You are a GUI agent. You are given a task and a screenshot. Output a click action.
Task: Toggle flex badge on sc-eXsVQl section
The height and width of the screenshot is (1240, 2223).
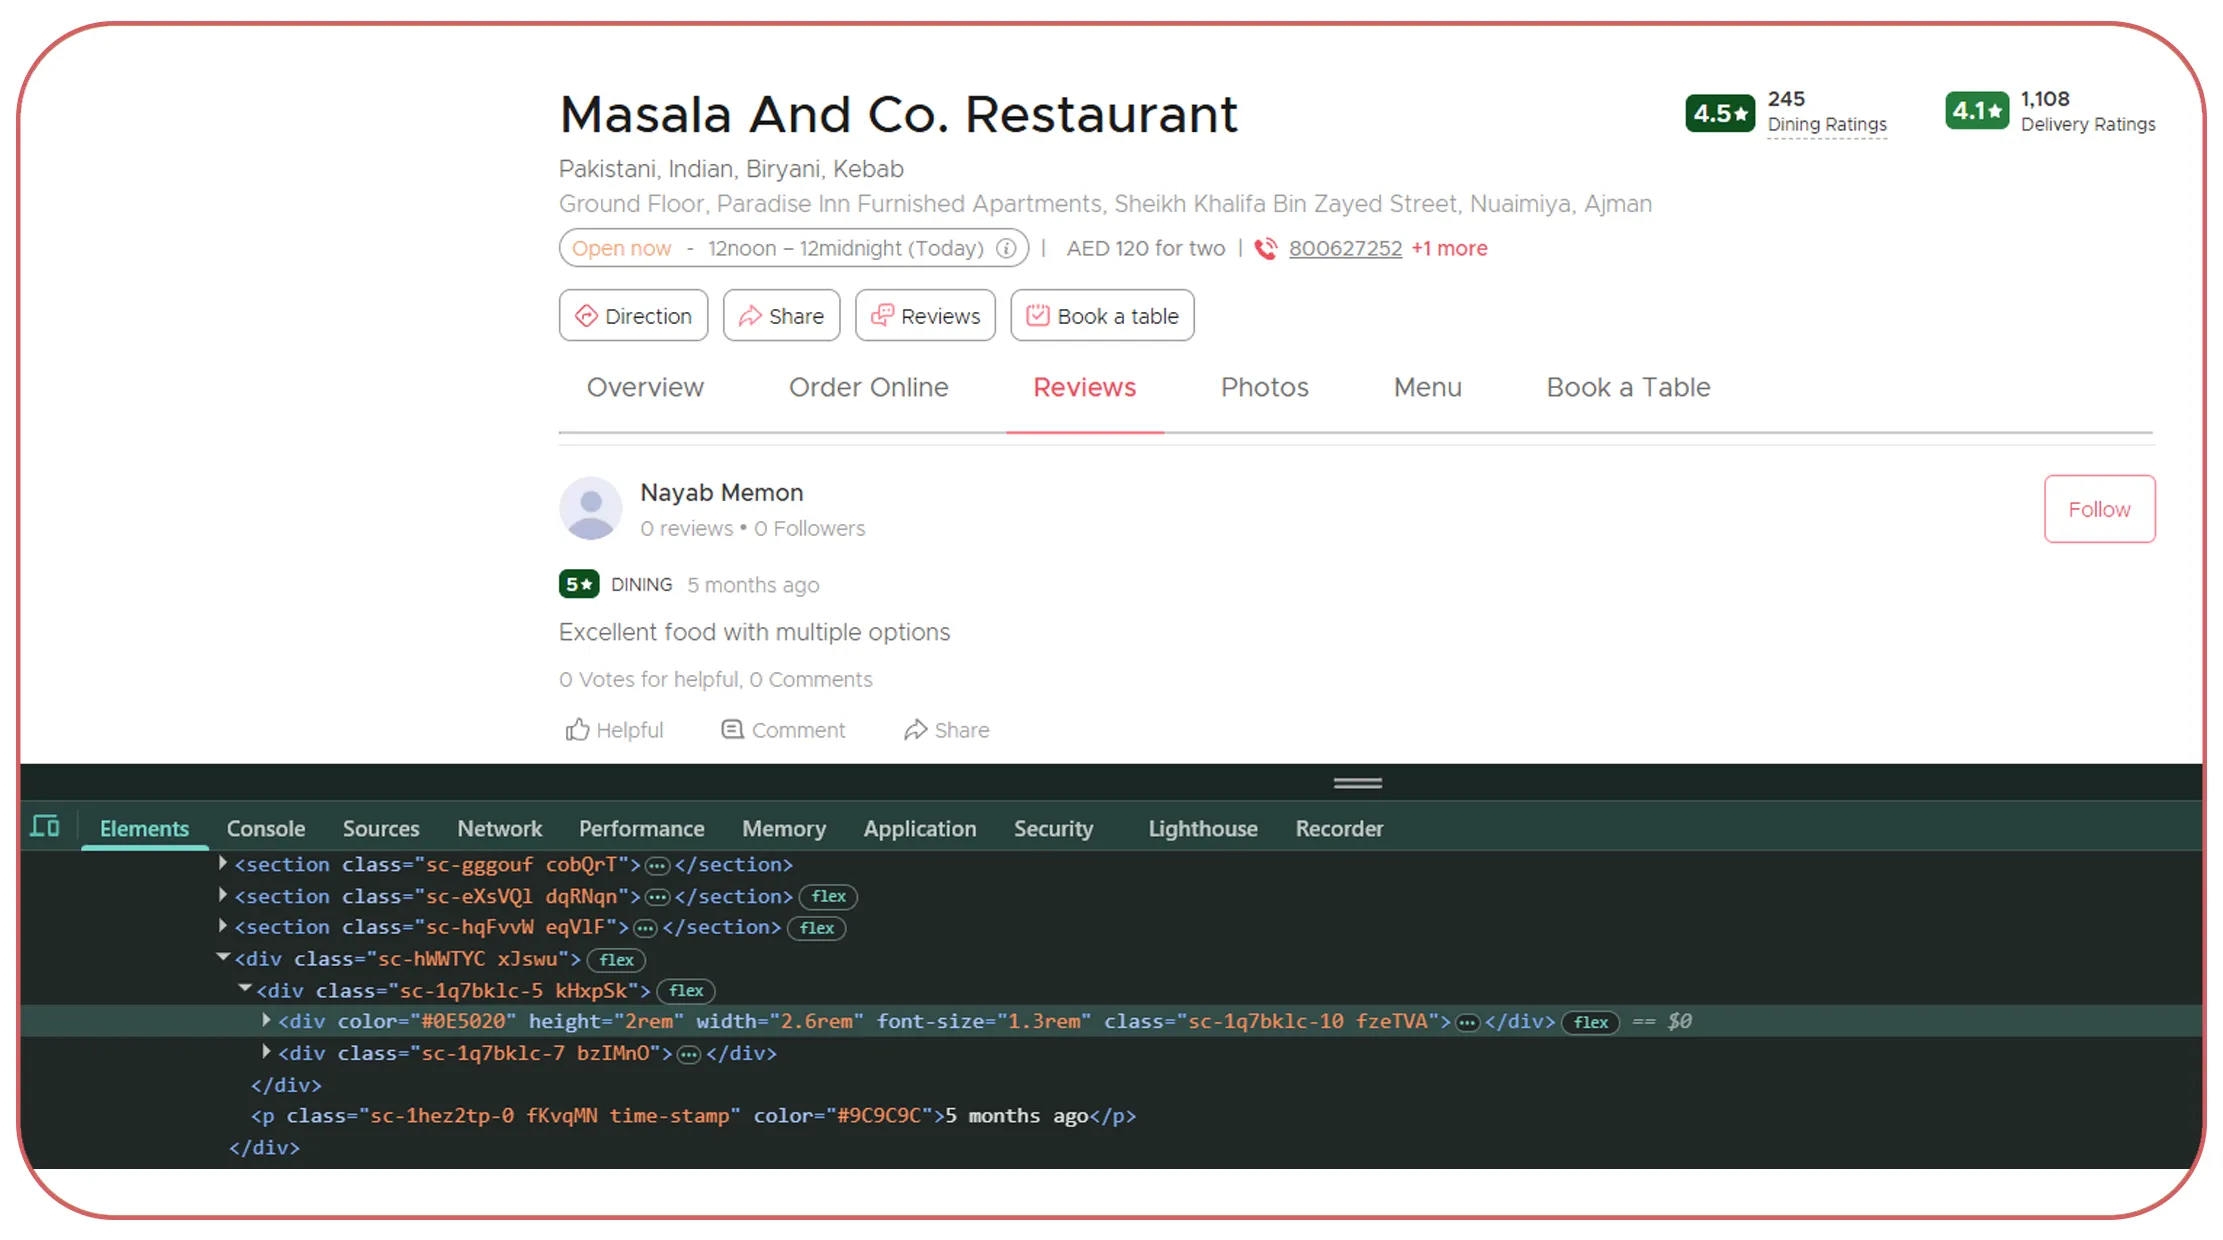coord(828,896)
